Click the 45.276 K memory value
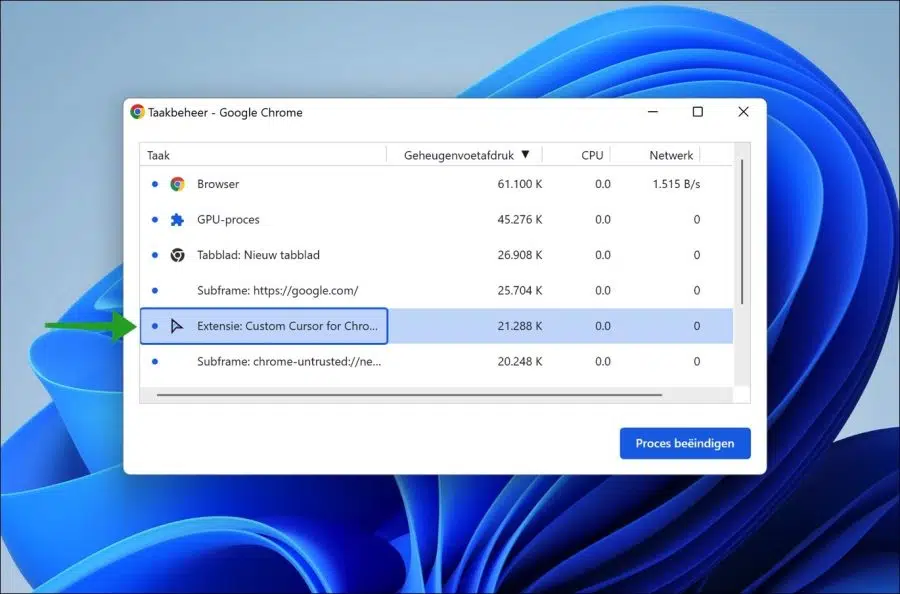900x594 pixels. point(519,220)
